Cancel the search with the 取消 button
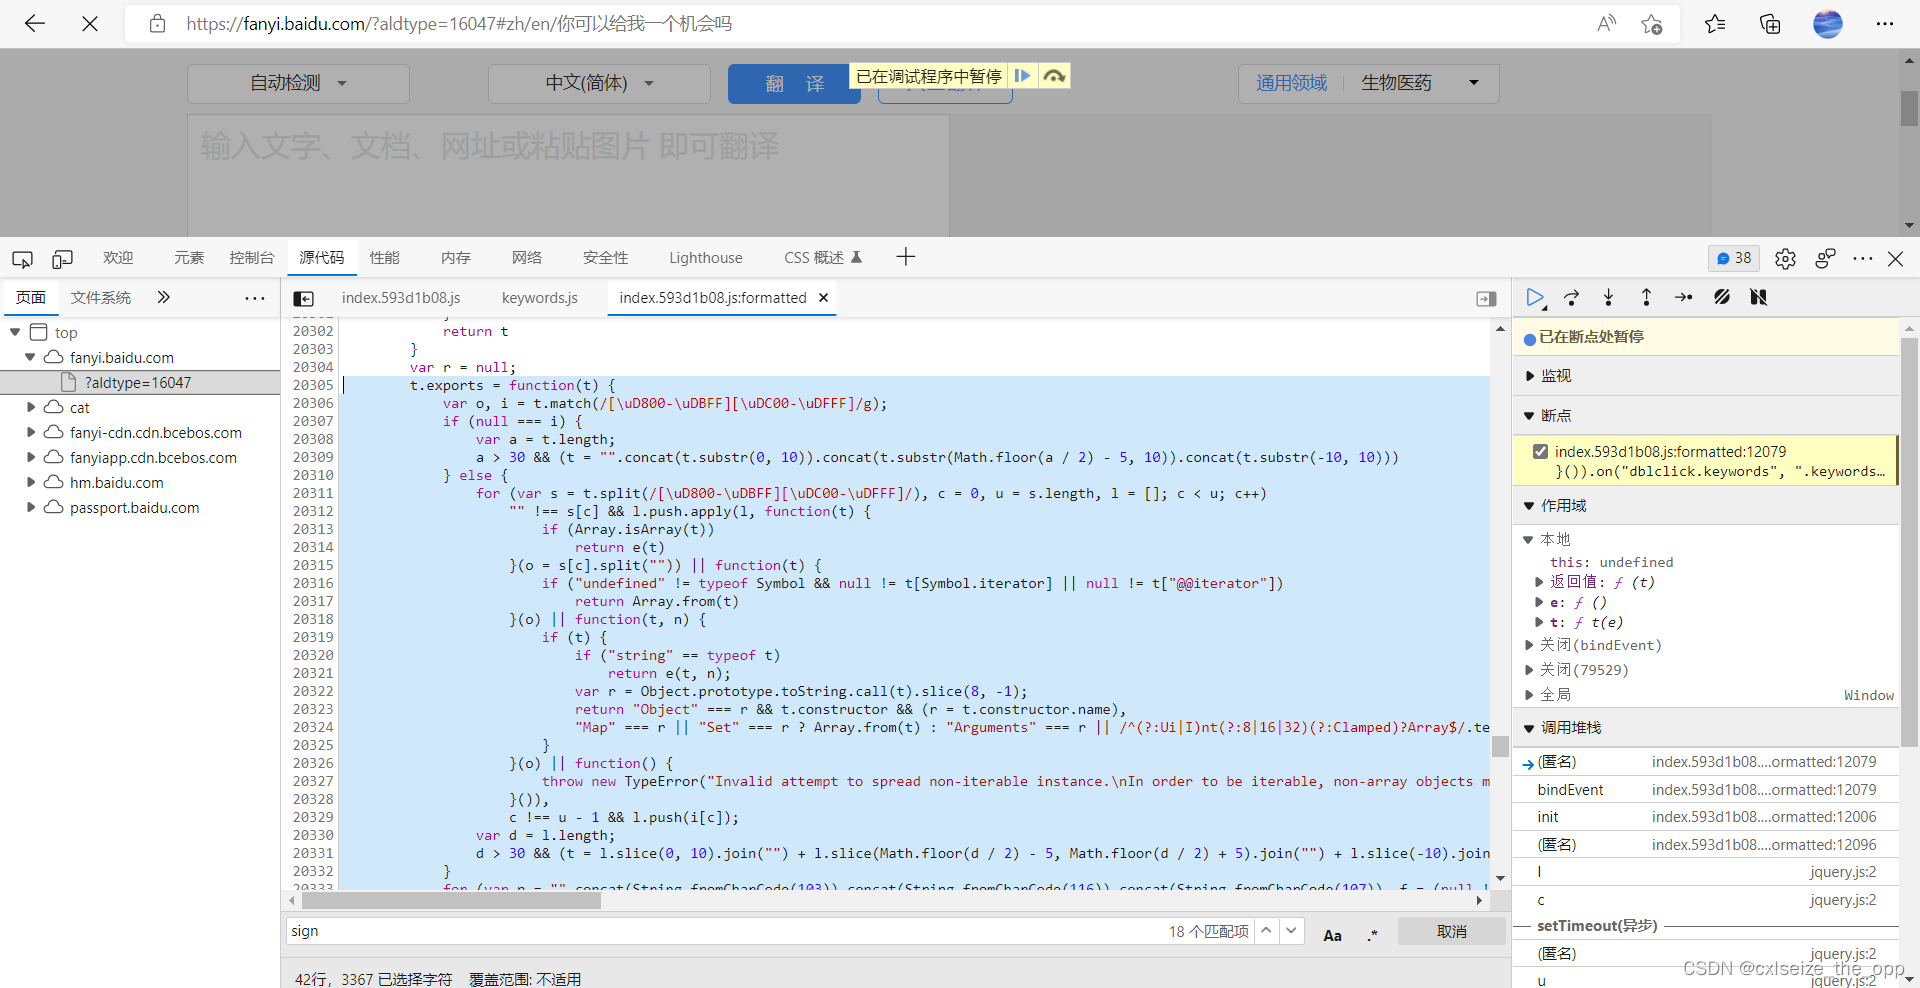The height and width of the screenshot is (988, 1920). tap(1451, 931)
